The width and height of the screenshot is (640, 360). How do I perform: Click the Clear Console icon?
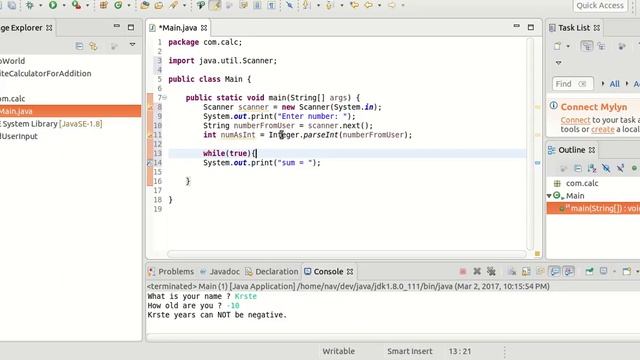point(512,271)
